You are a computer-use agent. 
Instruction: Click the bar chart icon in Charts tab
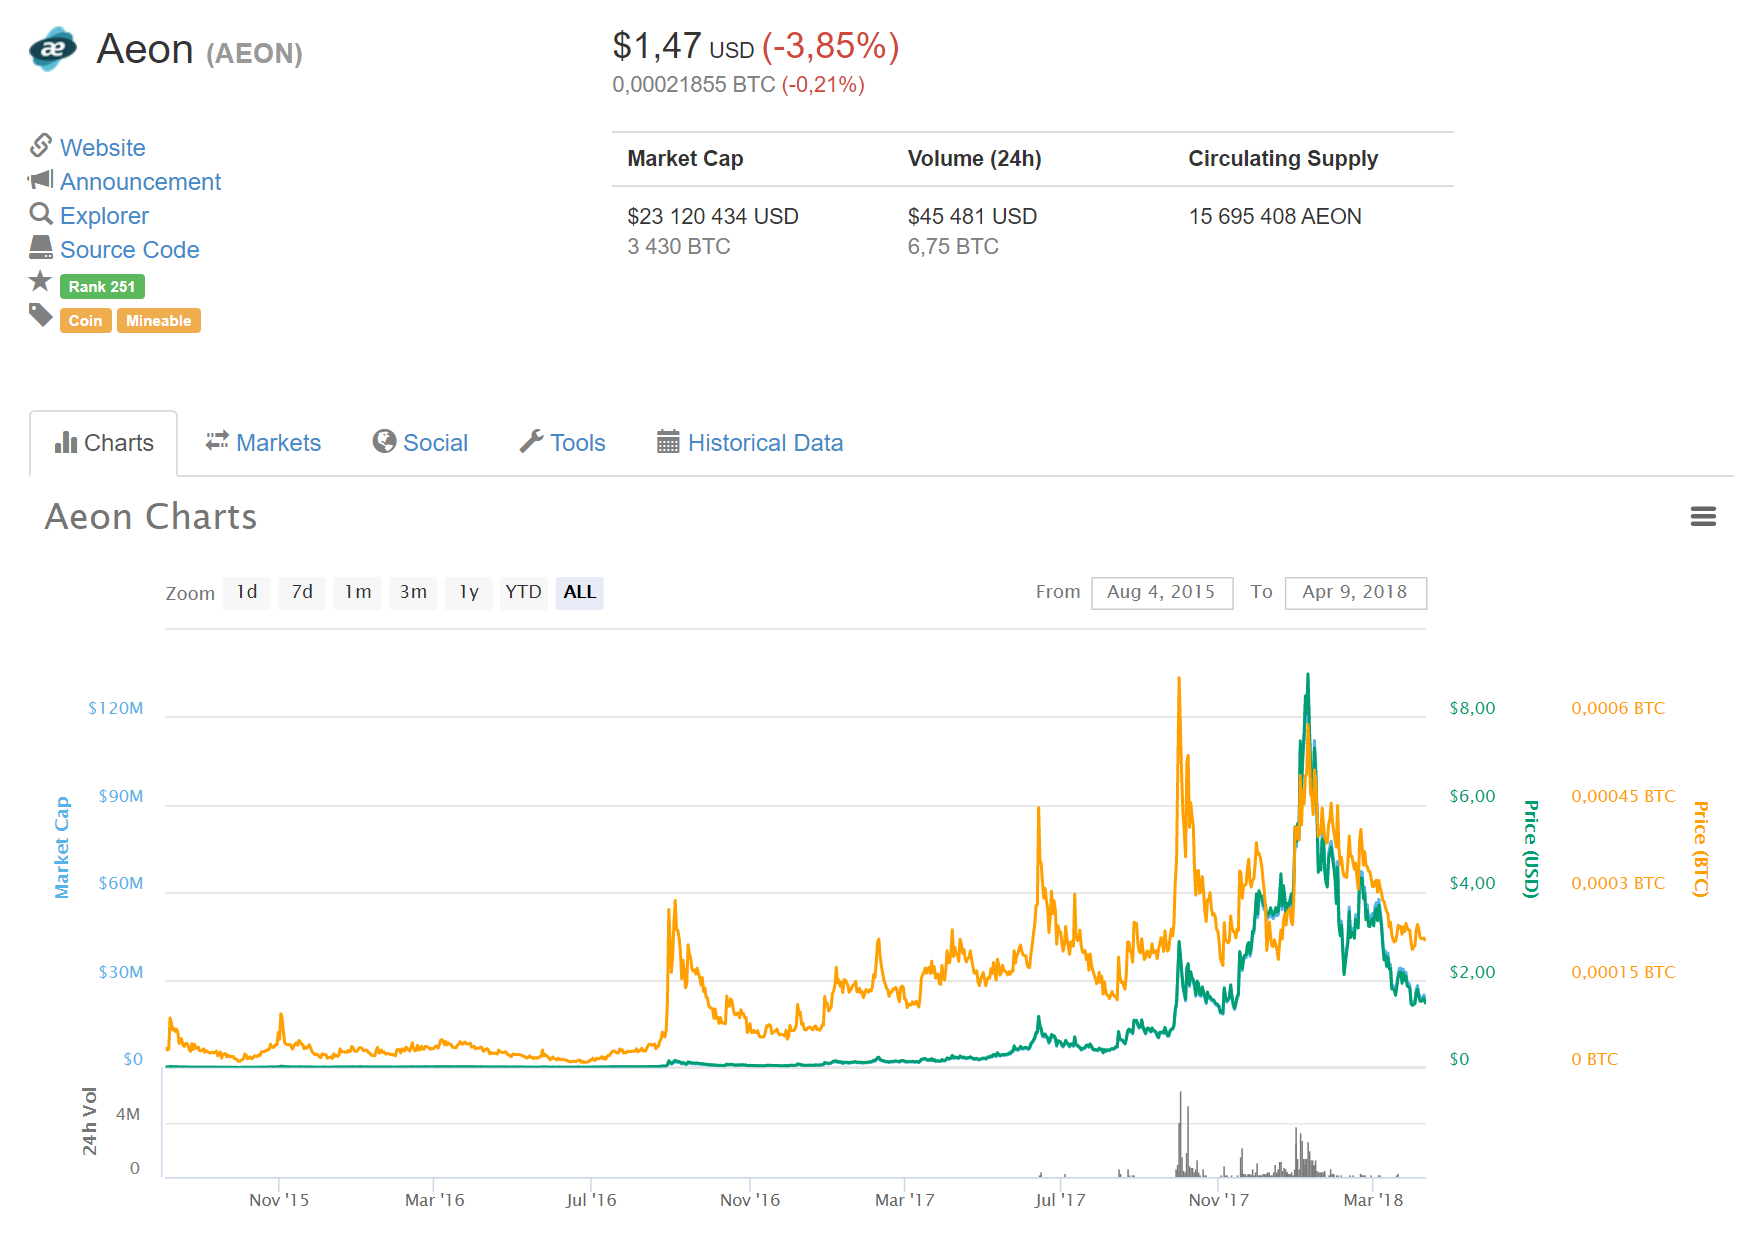point(66,442)
